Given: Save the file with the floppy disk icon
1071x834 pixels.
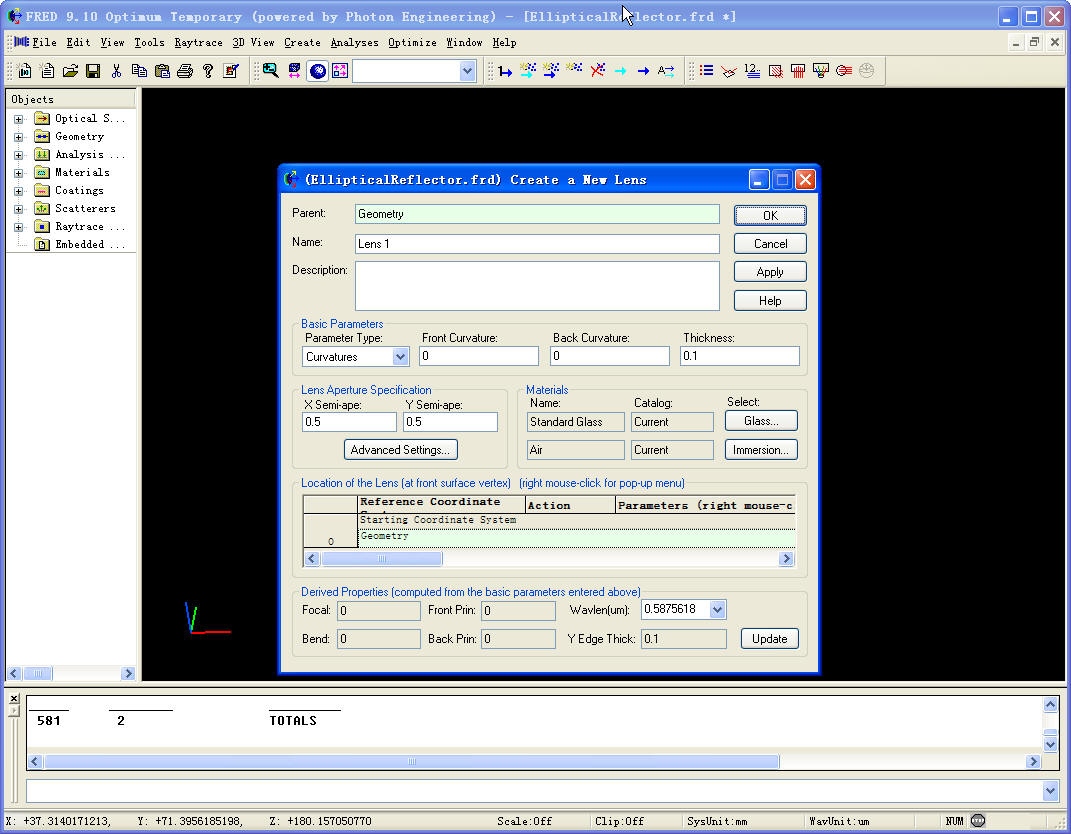Looking at the screenshot, I should click(x=93, y=70).
